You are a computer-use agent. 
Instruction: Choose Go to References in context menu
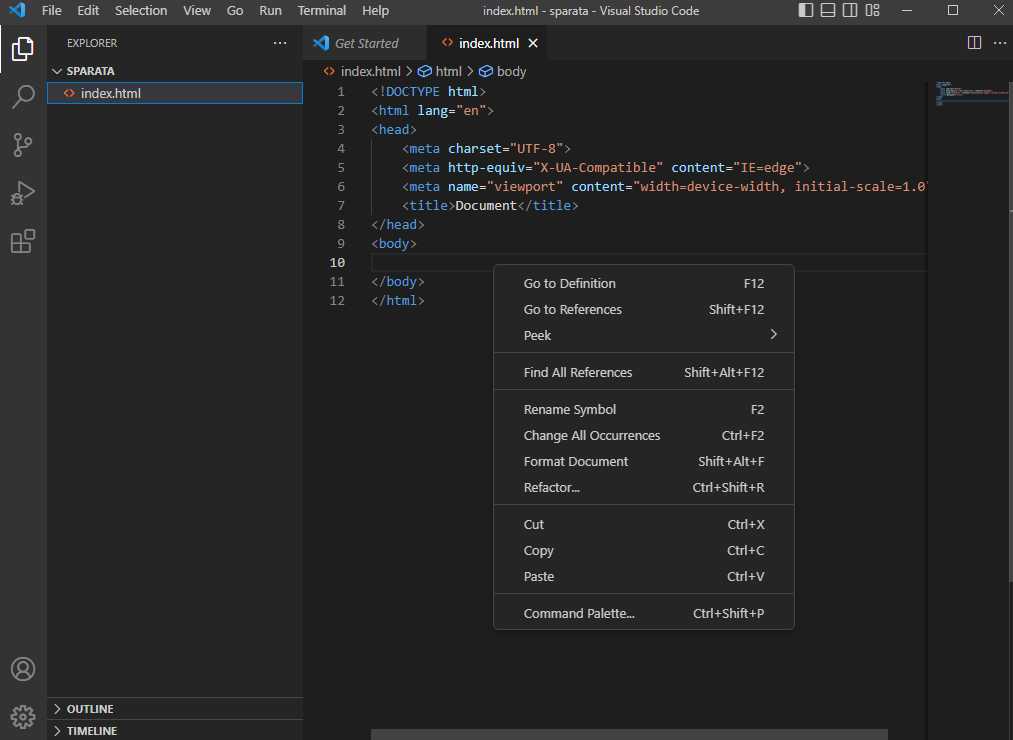pyautogui.click(x=643, y=309)
